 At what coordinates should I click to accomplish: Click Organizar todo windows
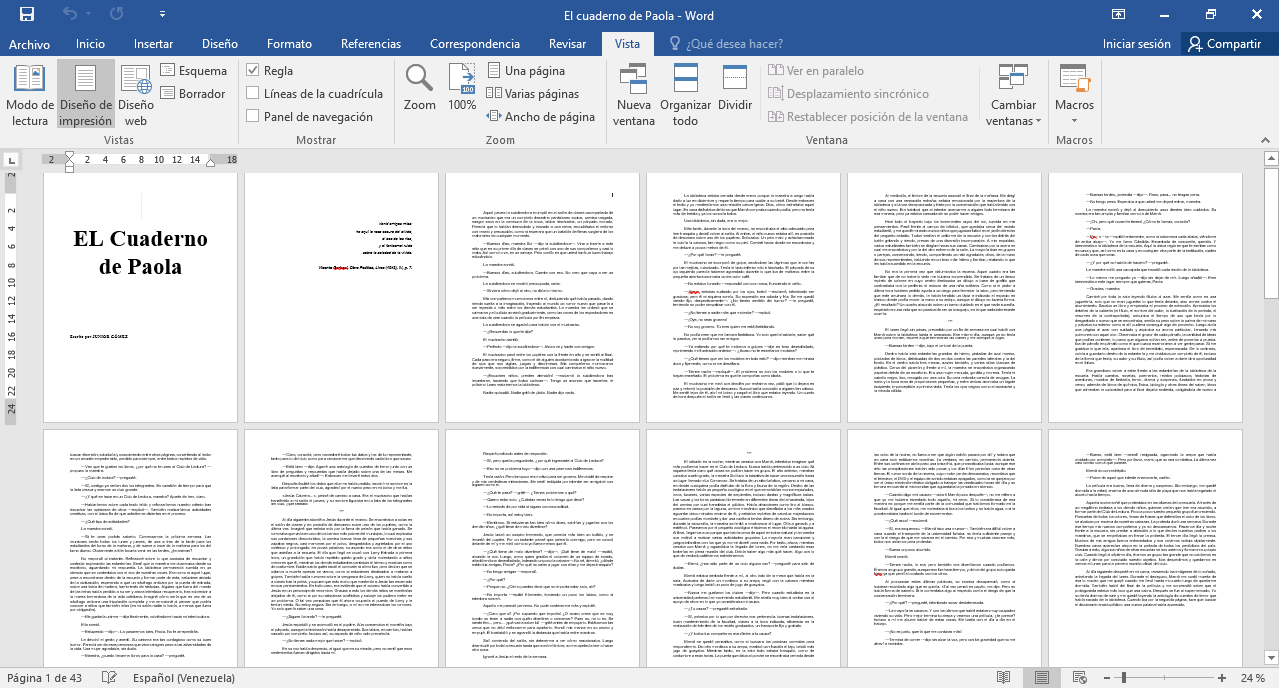click(686, 95)
